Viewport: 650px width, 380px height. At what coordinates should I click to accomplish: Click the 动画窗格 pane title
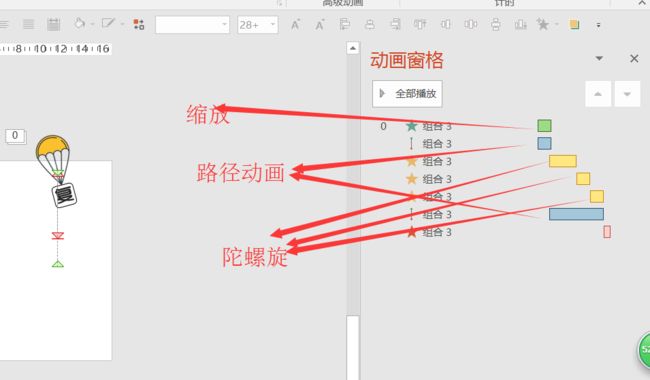[x=407, y=60]
